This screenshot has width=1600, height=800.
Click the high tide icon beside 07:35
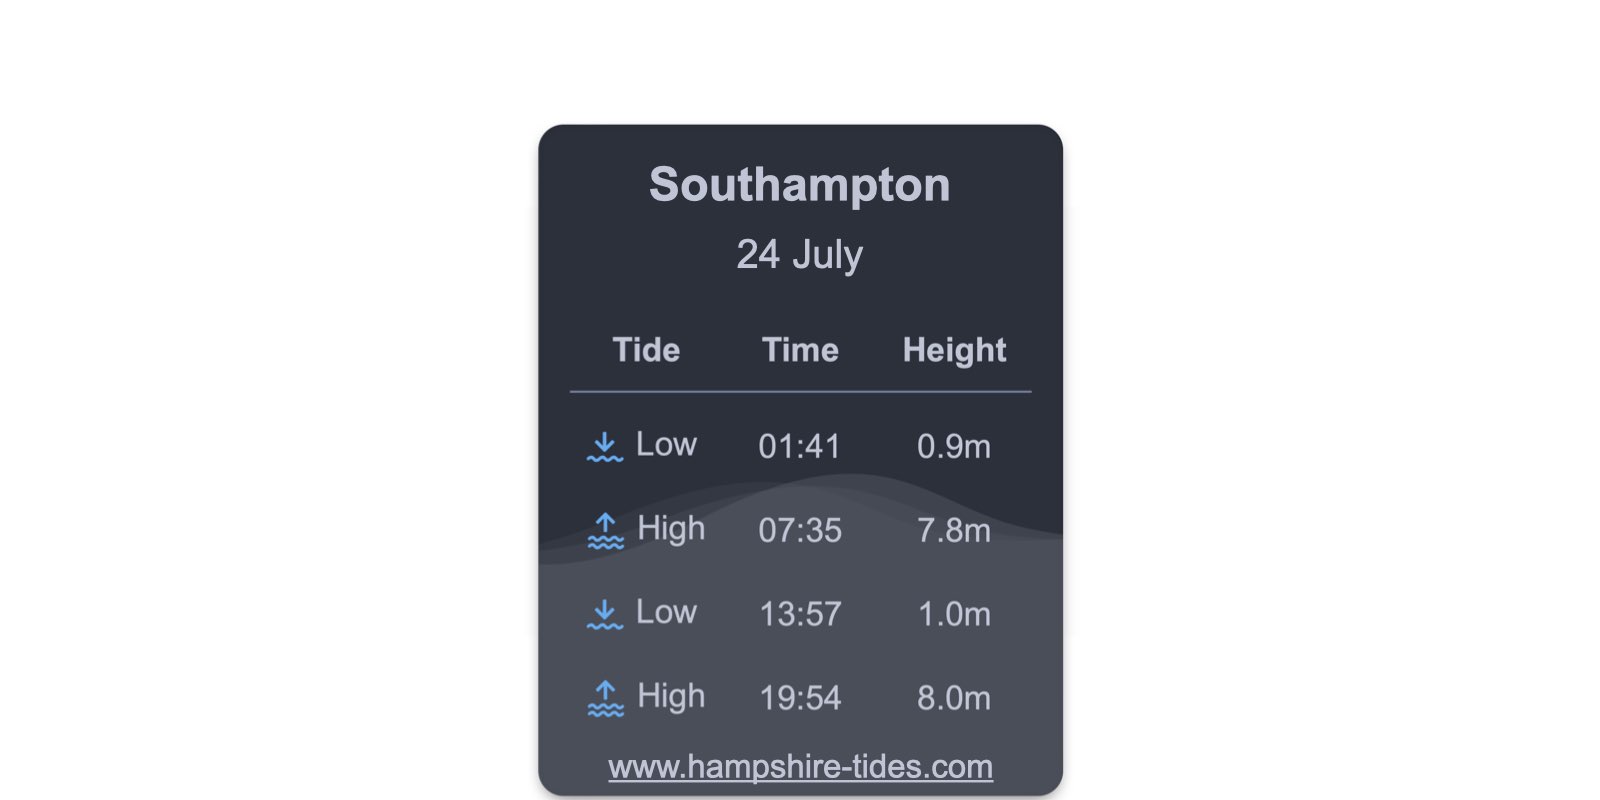605,531
